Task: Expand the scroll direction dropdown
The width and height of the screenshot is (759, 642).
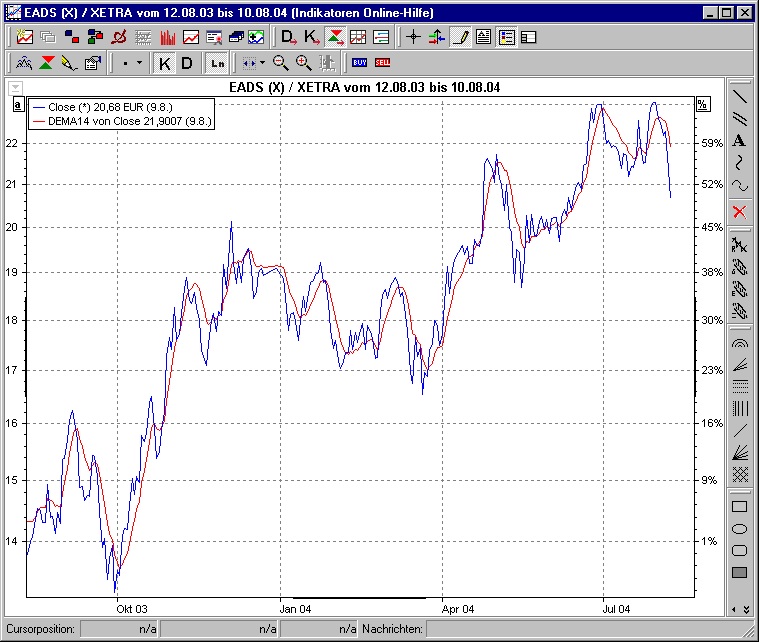Action: (x=262, y=63)
